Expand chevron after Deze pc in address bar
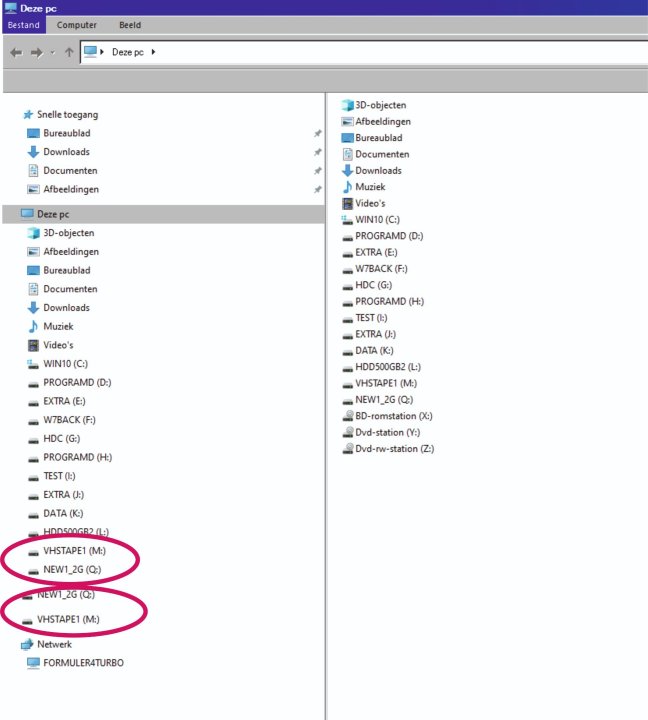Image resolution: width=648 pixels, height=720 pixels. pyautogui.click(x=153, y=52)
